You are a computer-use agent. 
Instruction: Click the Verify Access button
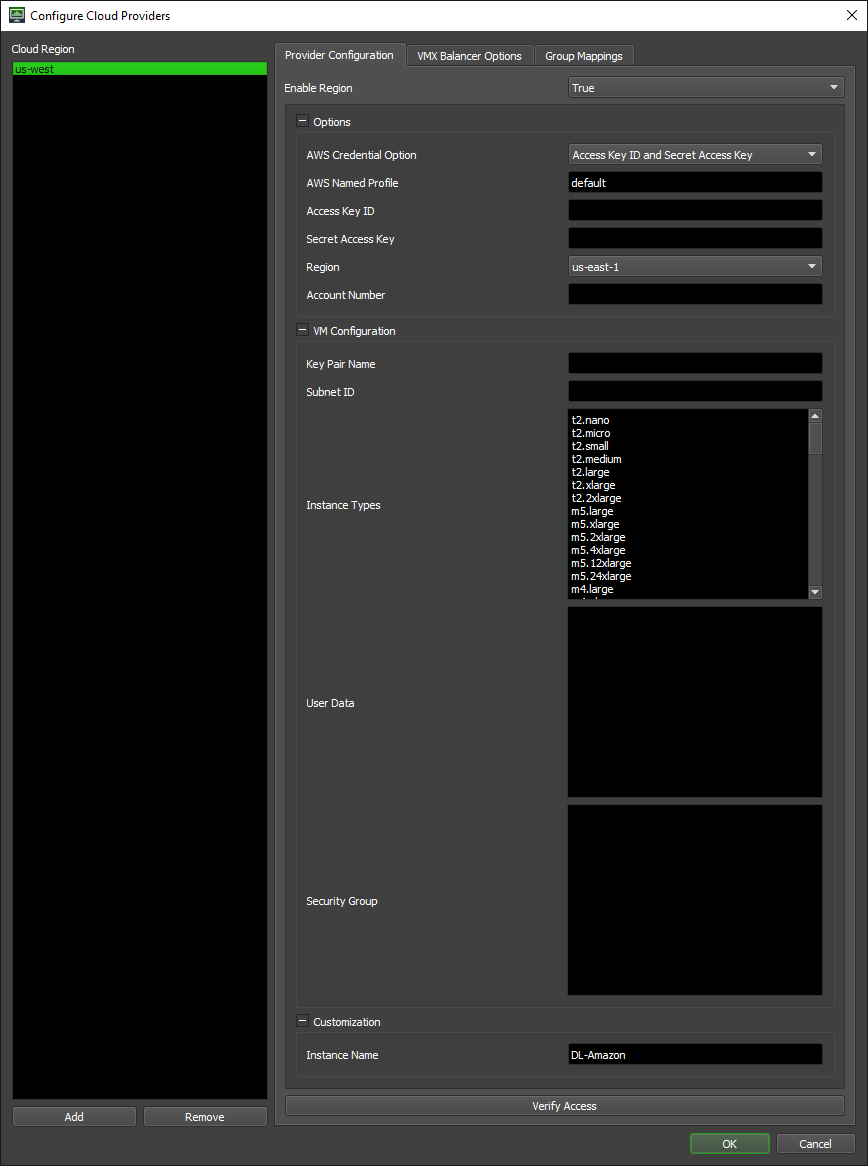(564, 1106)
